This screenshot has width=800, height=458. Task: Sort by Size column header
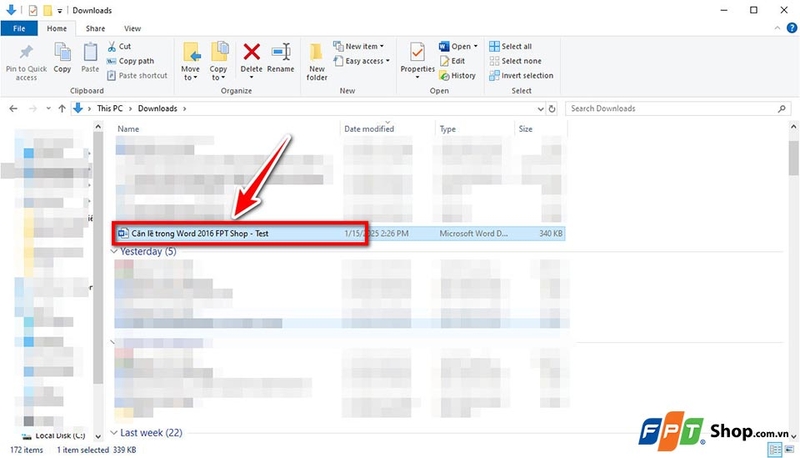526,129
